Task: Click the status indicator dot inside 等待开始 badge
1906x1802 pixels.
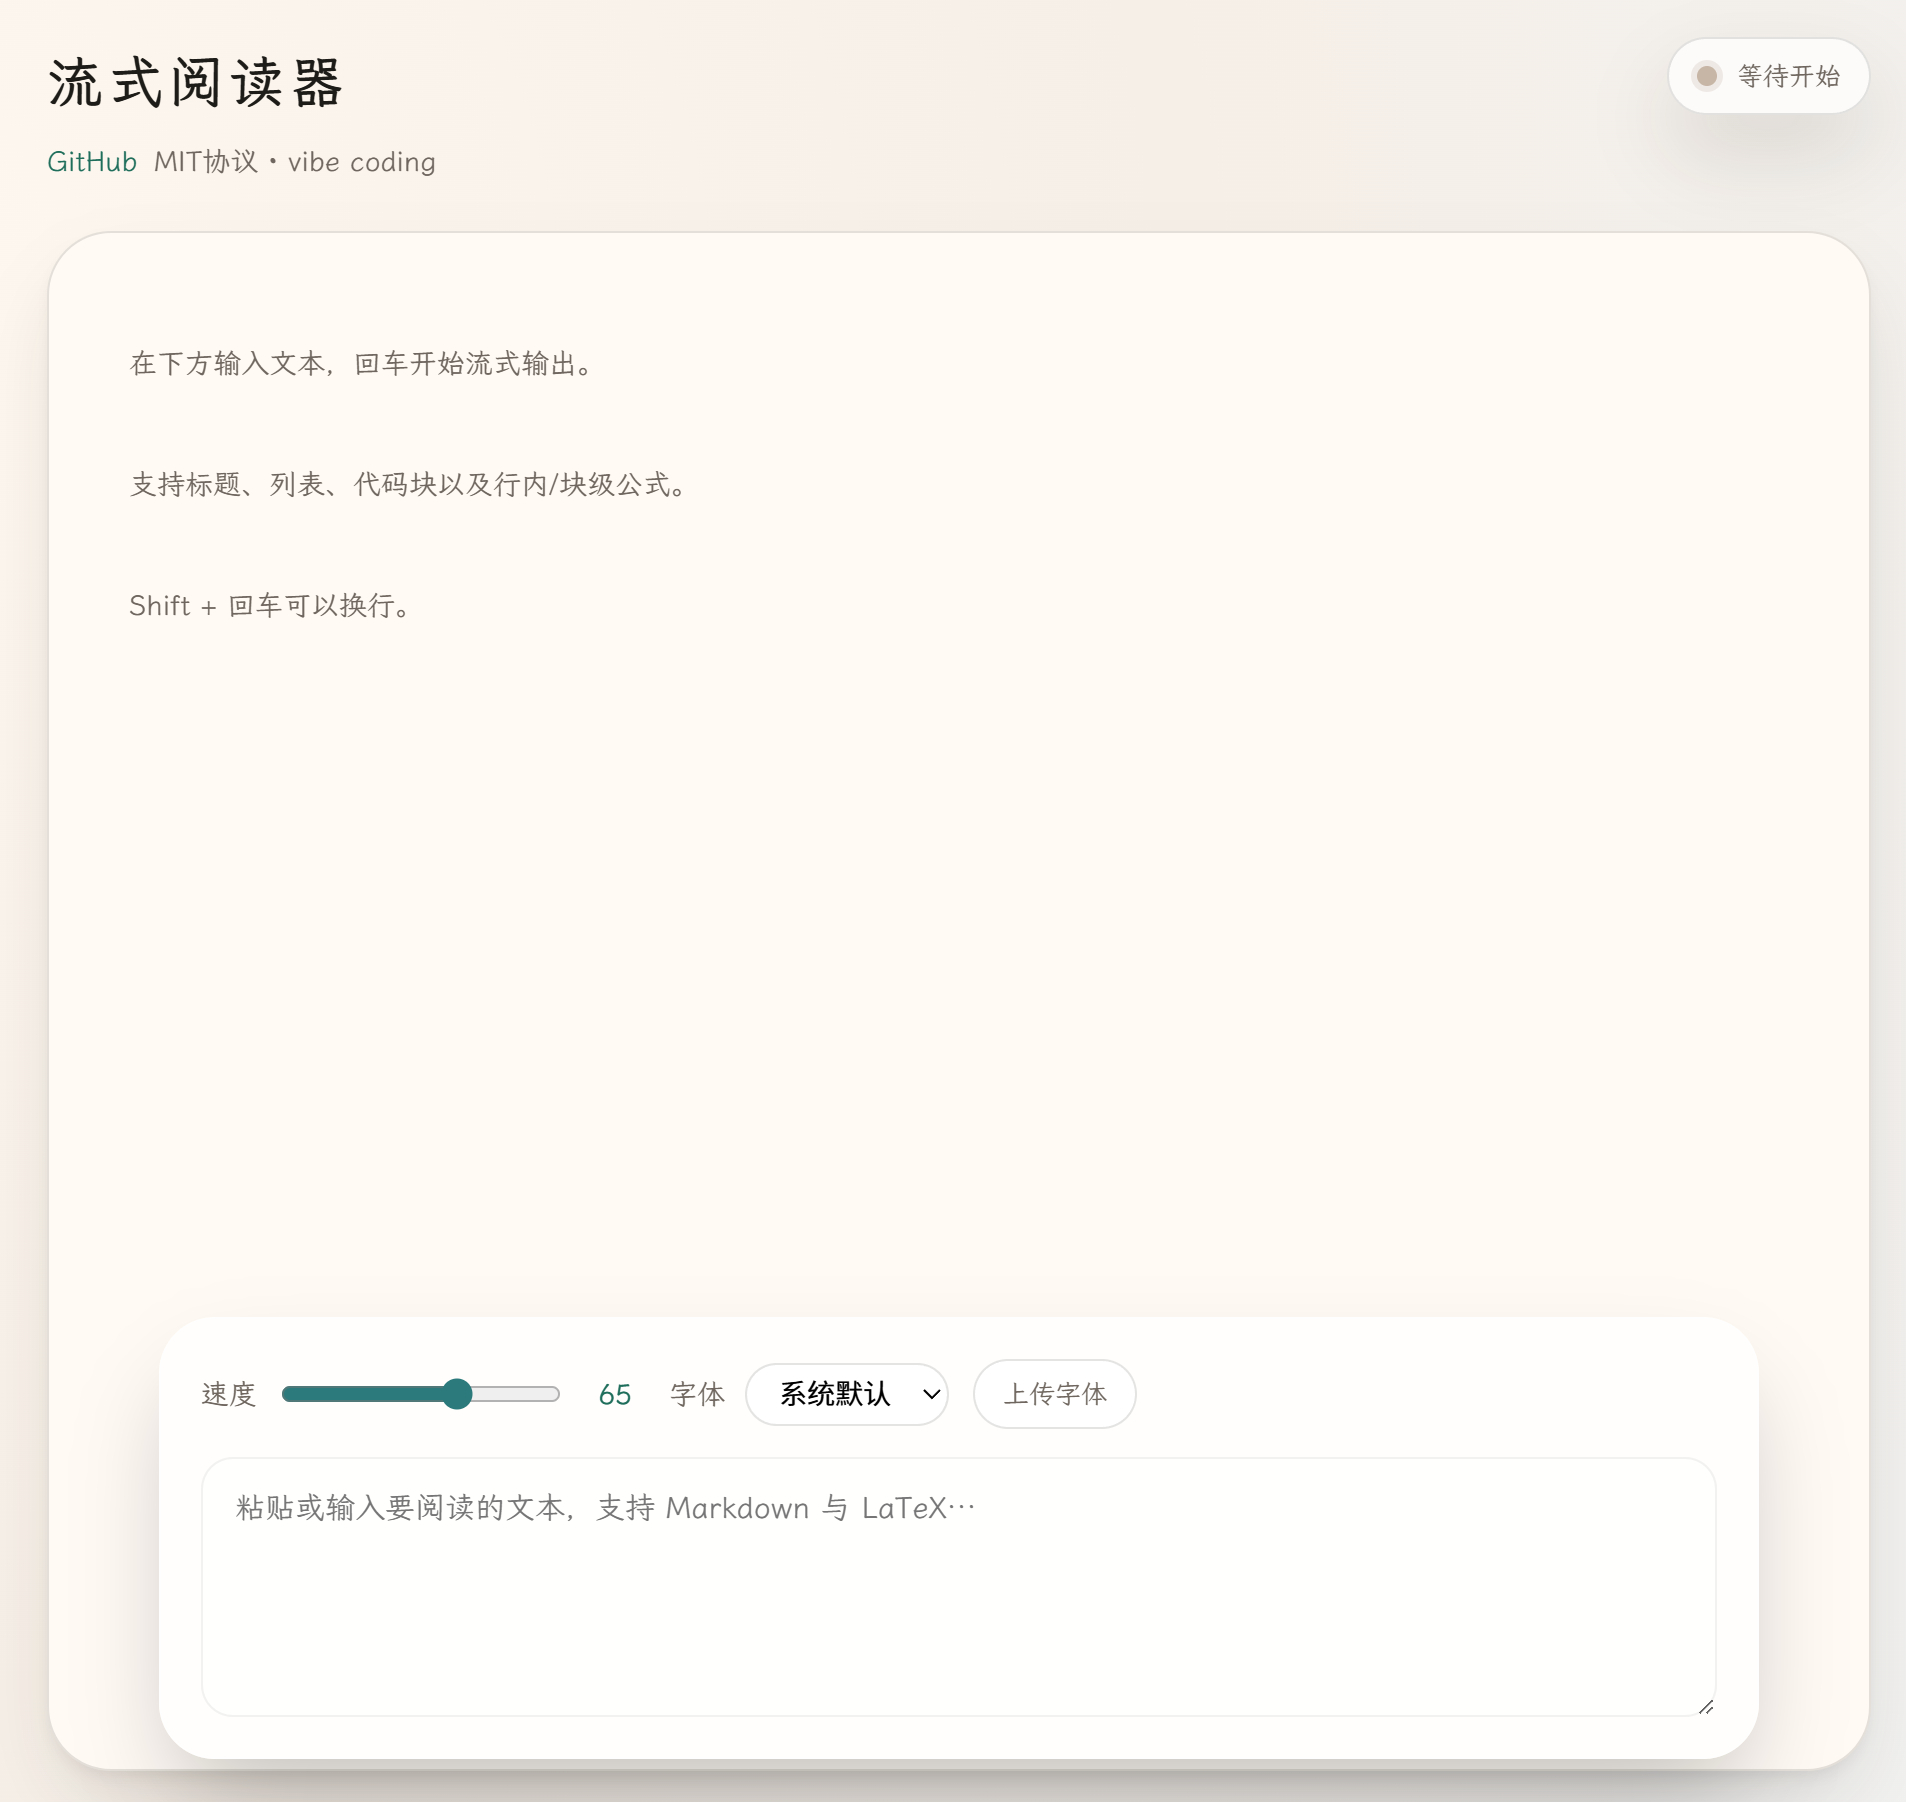Action: coord(1706,75)
